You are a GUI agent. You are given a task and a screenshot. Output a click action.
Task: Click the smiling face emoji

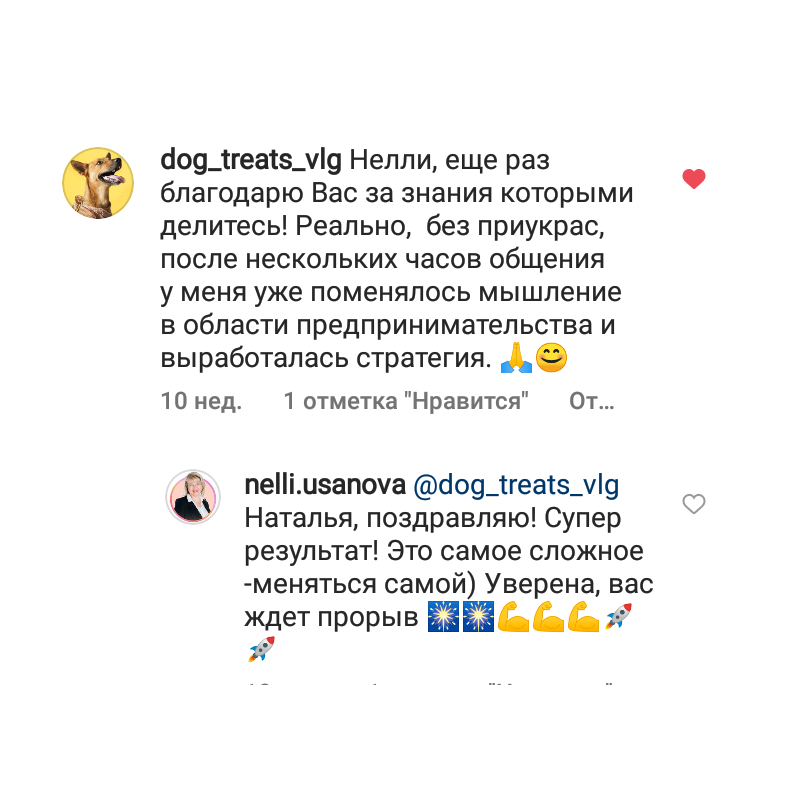coord(551,358)
